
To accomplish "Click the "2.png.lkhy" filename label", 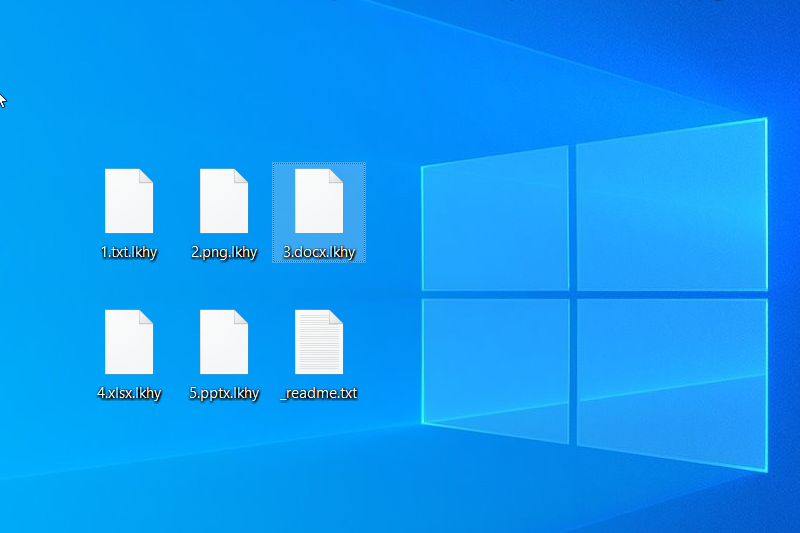I will [224, 253].
